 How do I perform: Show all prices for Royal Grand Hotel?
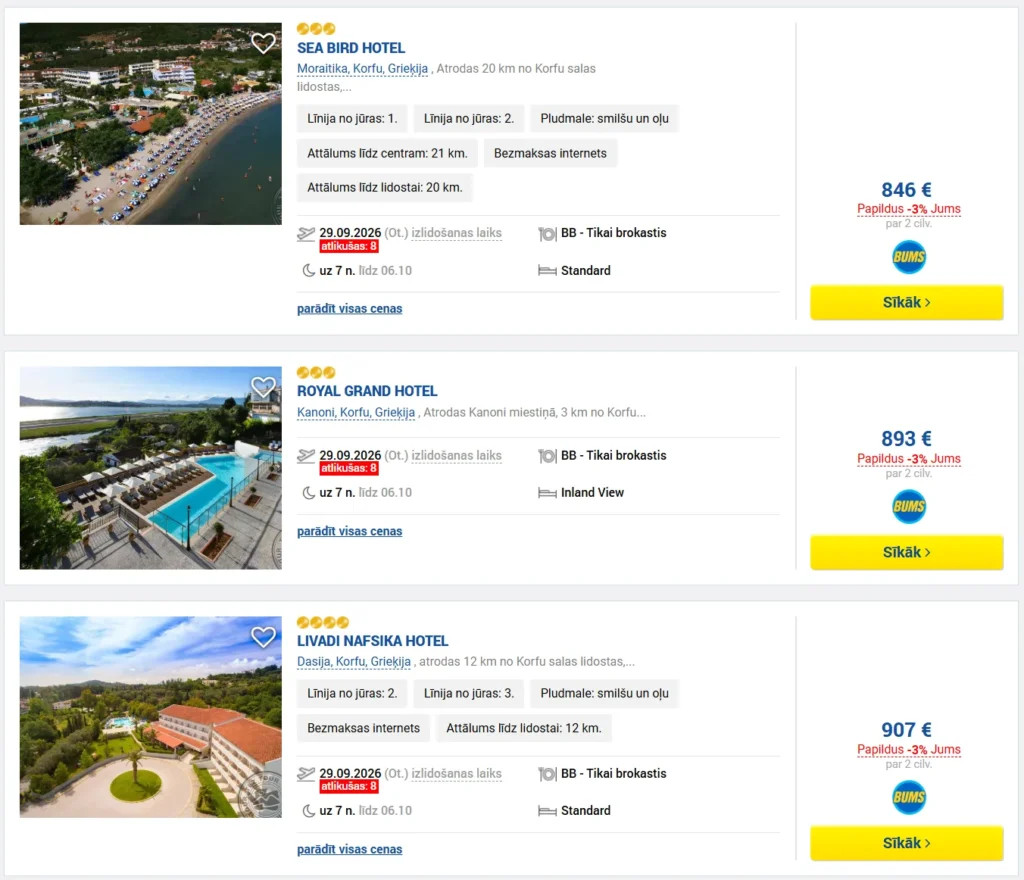(349, 531)
